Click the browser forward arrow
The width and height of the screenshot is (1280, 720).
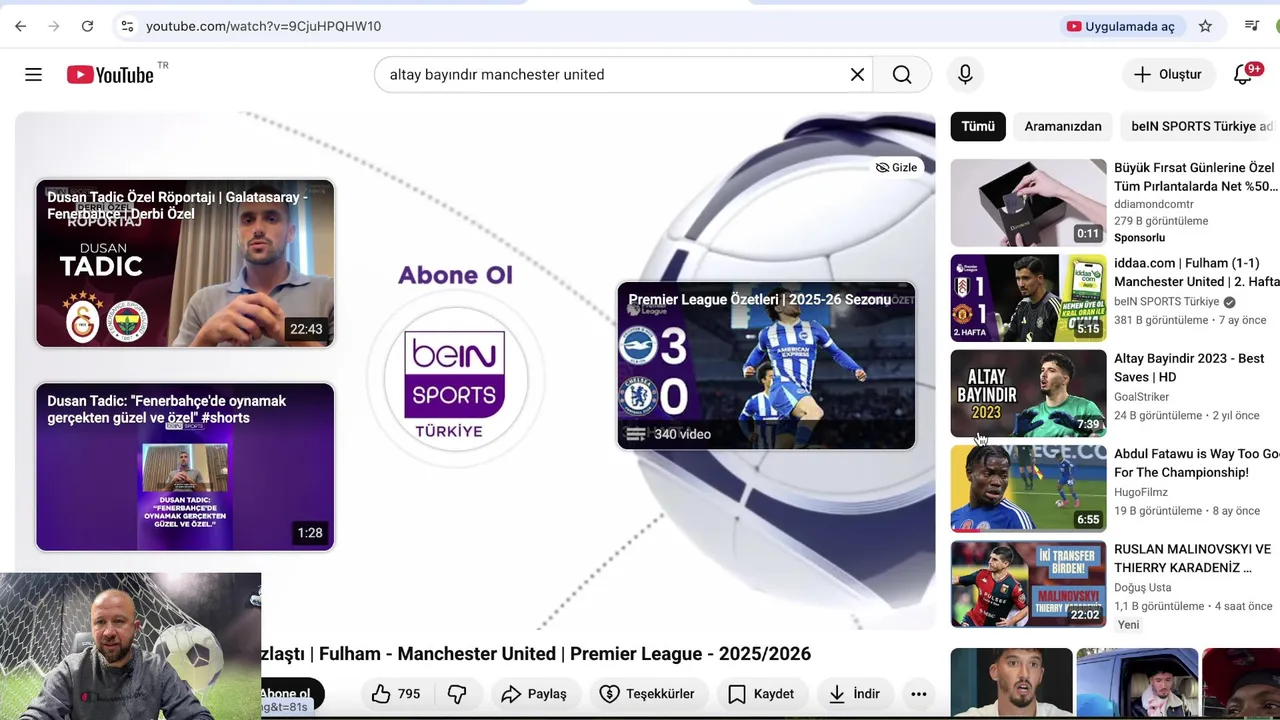54,26
